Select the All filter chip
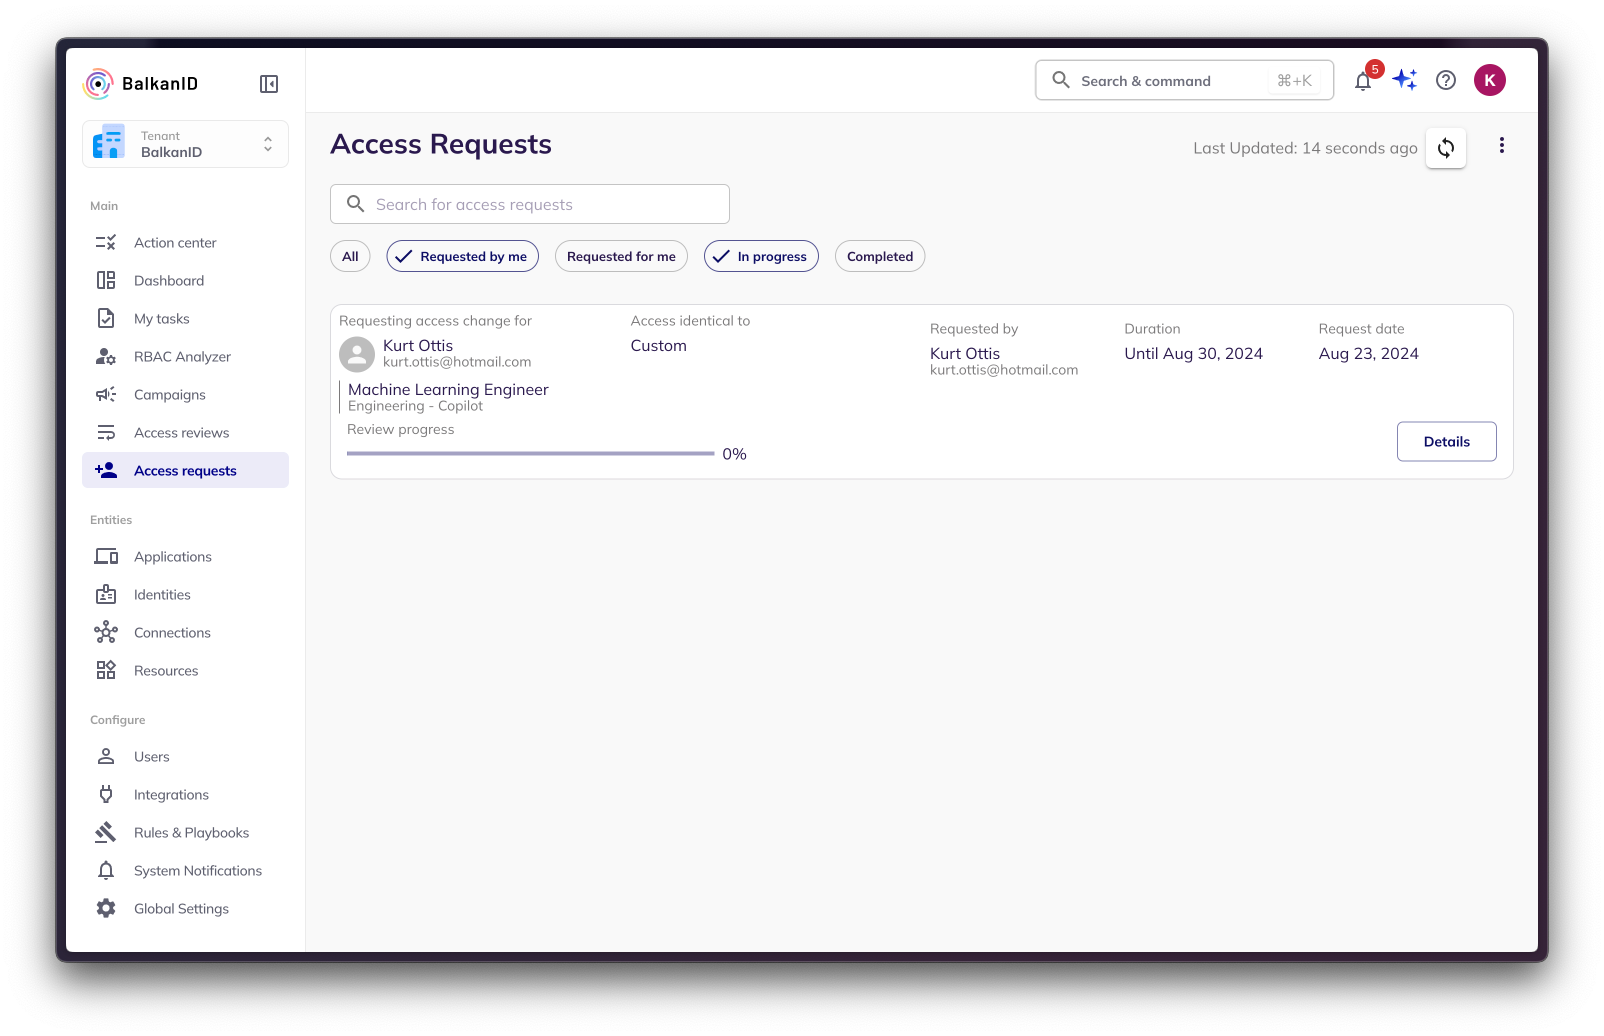Viewport: 1604px width, 1036px height. (x=350, y=256)
